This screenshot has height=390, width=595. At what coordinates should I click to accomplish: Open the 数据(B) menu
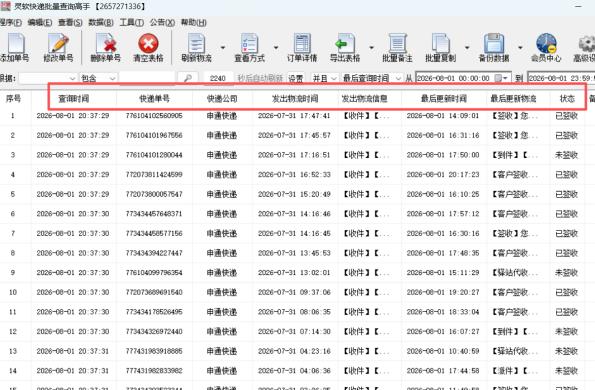[101, 22]
